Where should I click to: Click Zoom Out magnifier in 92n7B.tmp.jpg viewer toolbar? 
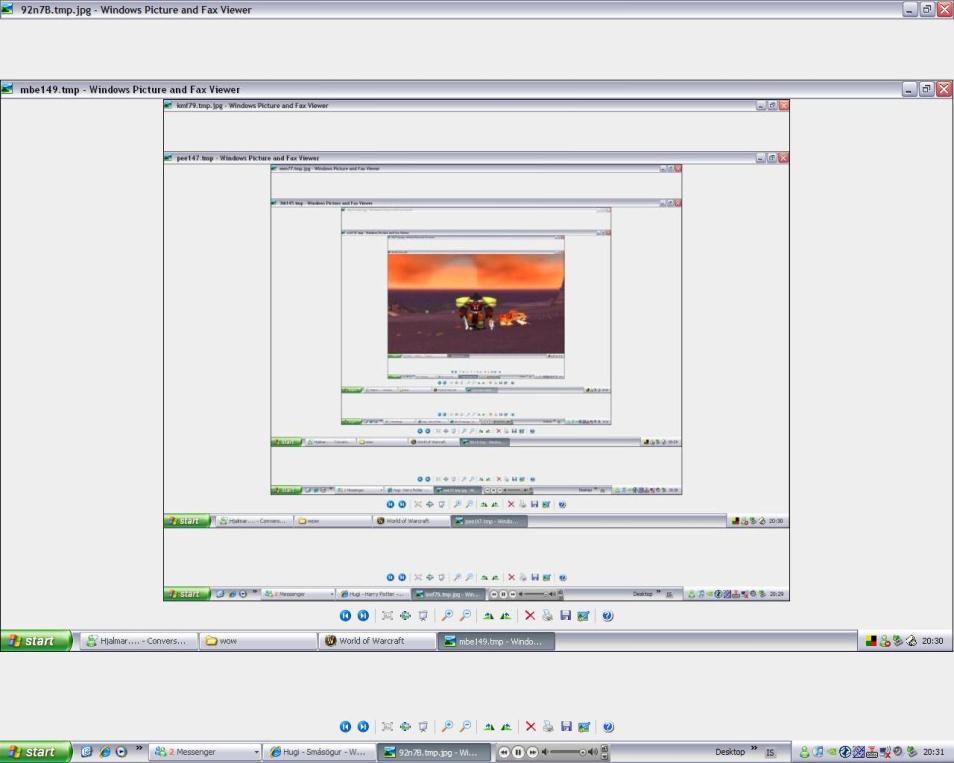click(x=465, y=726)
